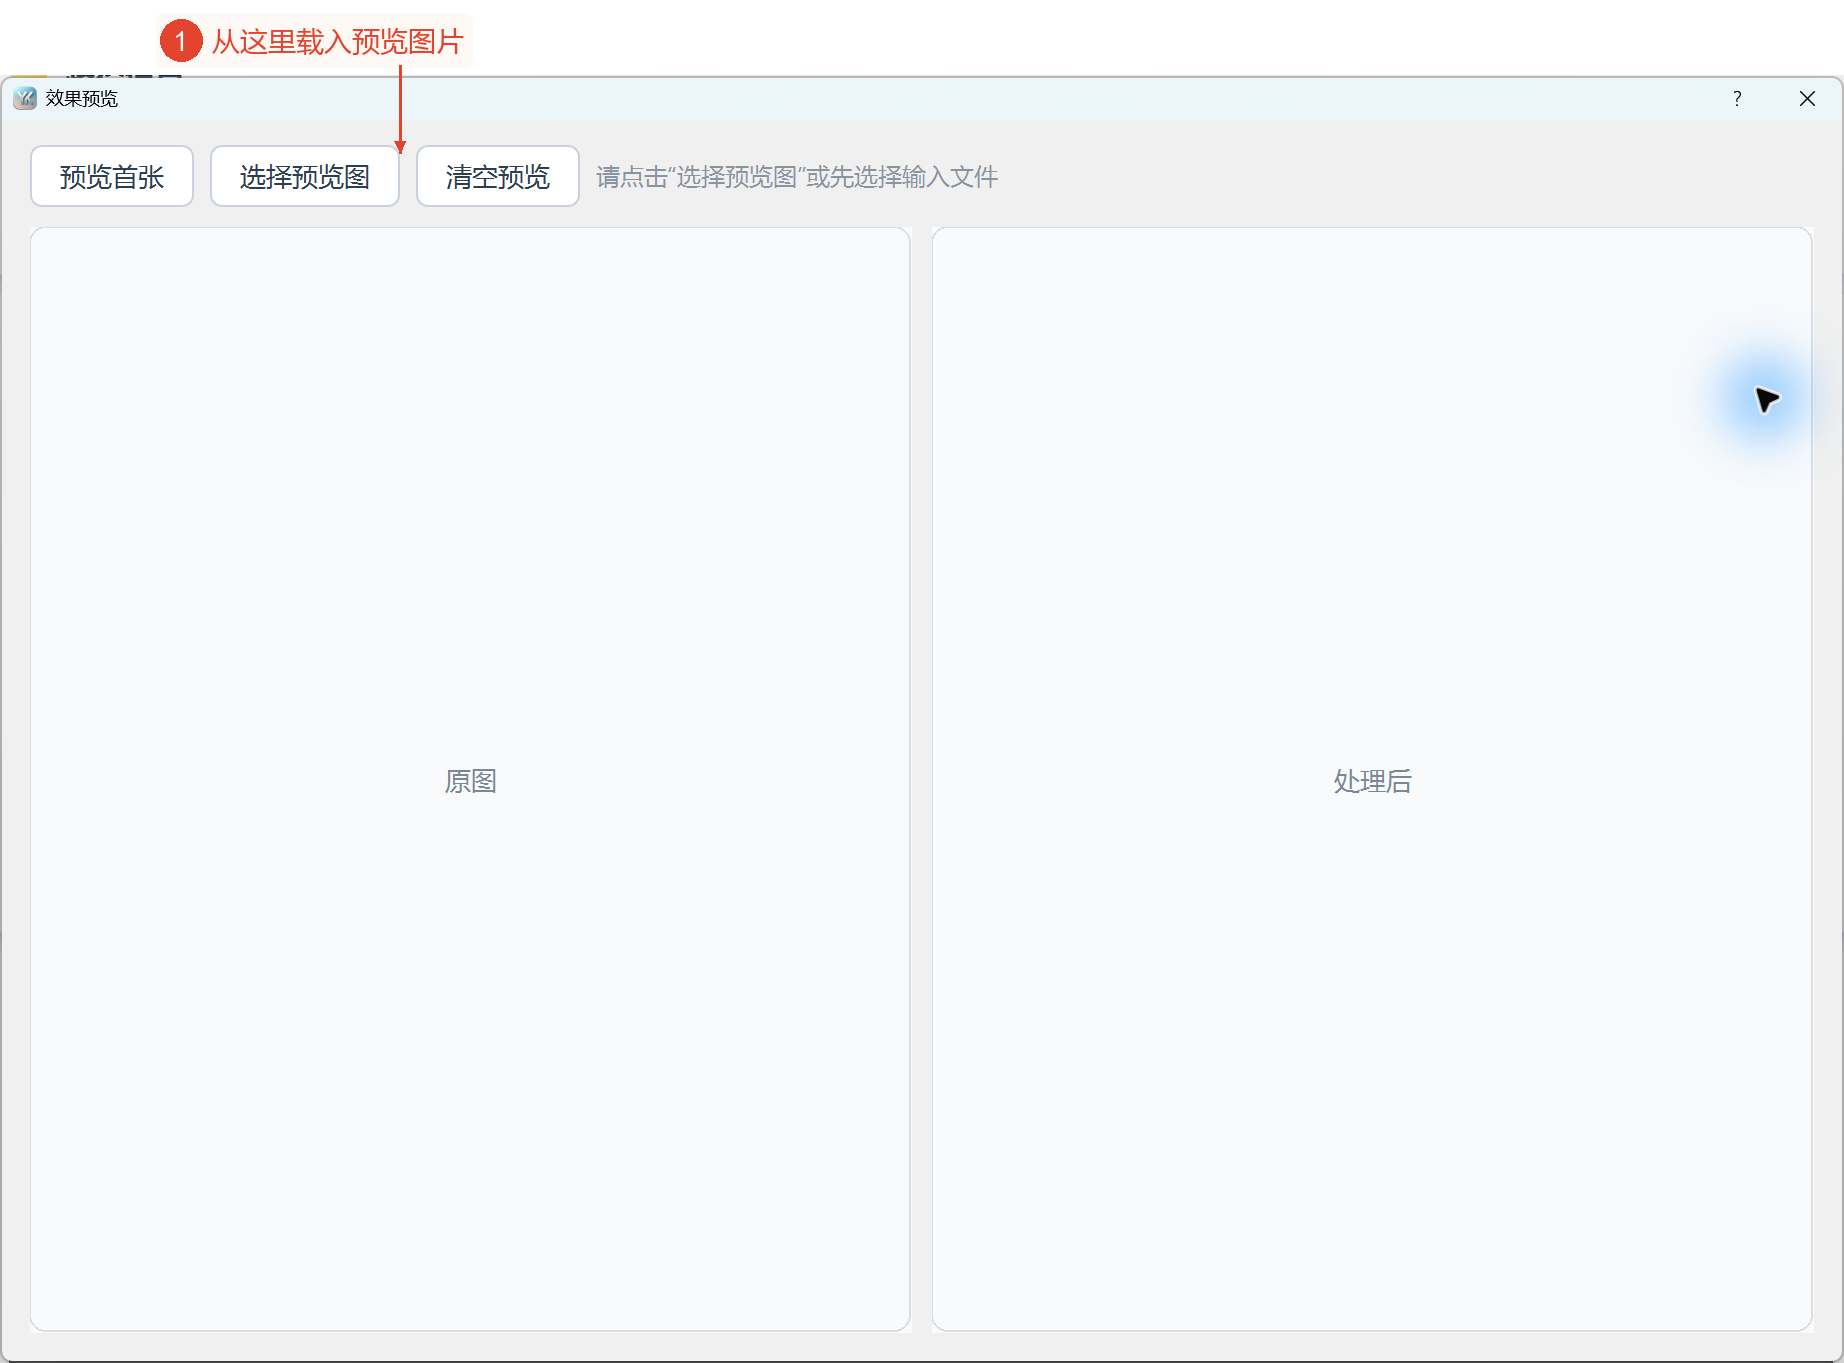This screenshot has height=1363, width=1844.
Task: Click the 效果预览 window title text
Action: [82, 98]
